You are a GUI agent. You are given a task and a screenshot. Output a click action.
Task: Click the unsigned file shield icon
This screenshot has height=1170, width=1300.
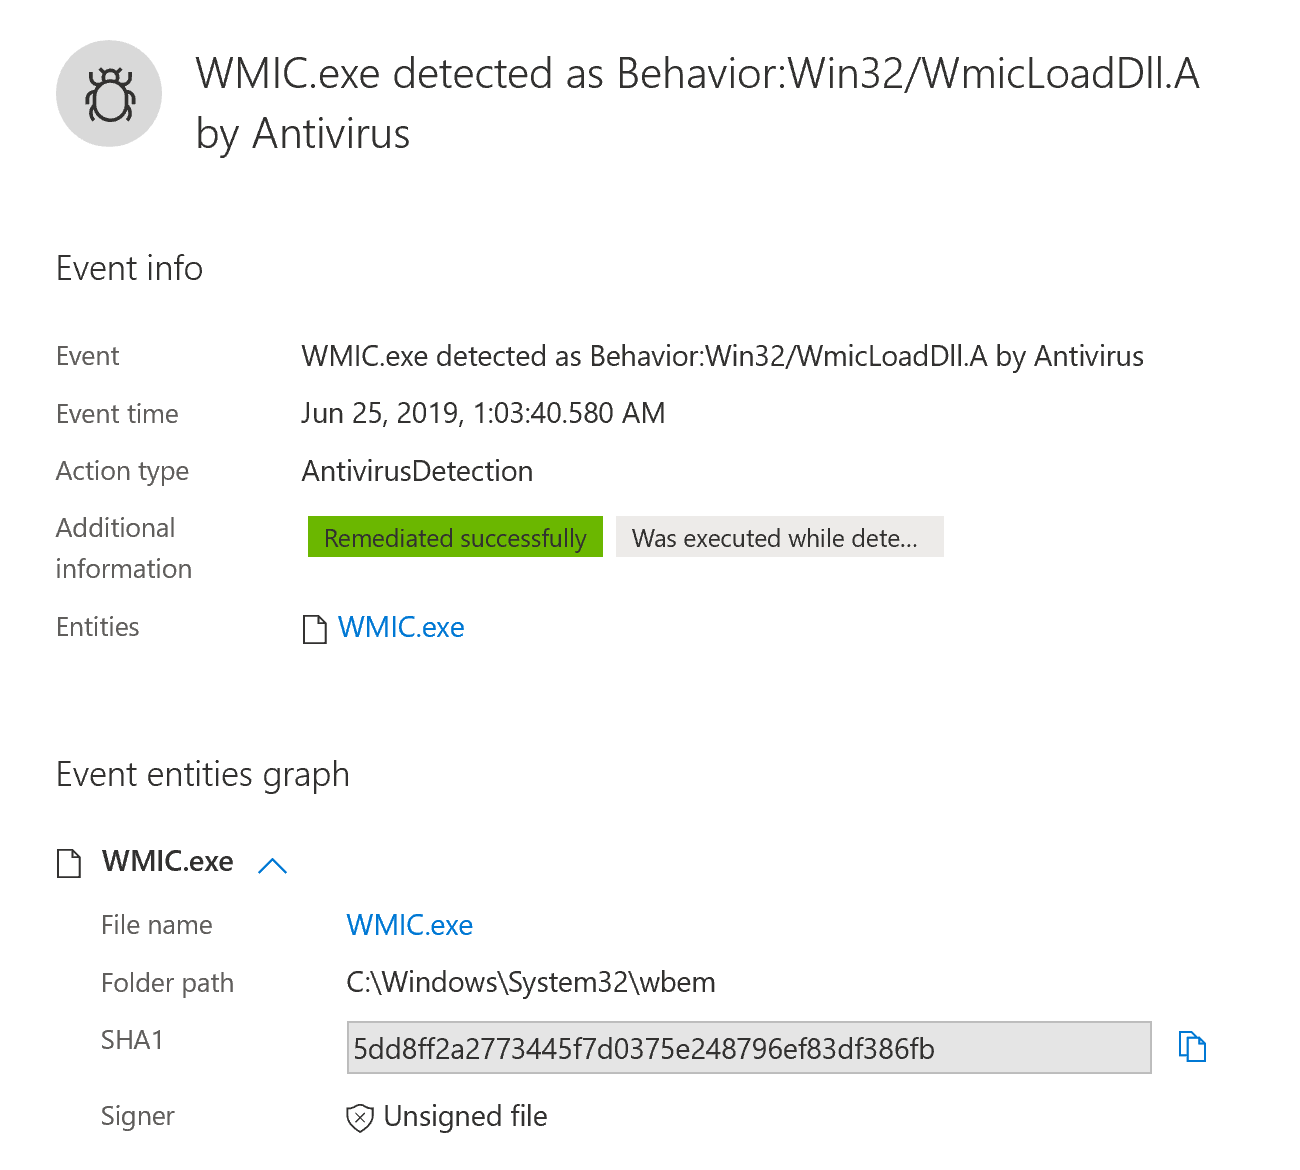pyautogui.click(x=360, y=1118)
